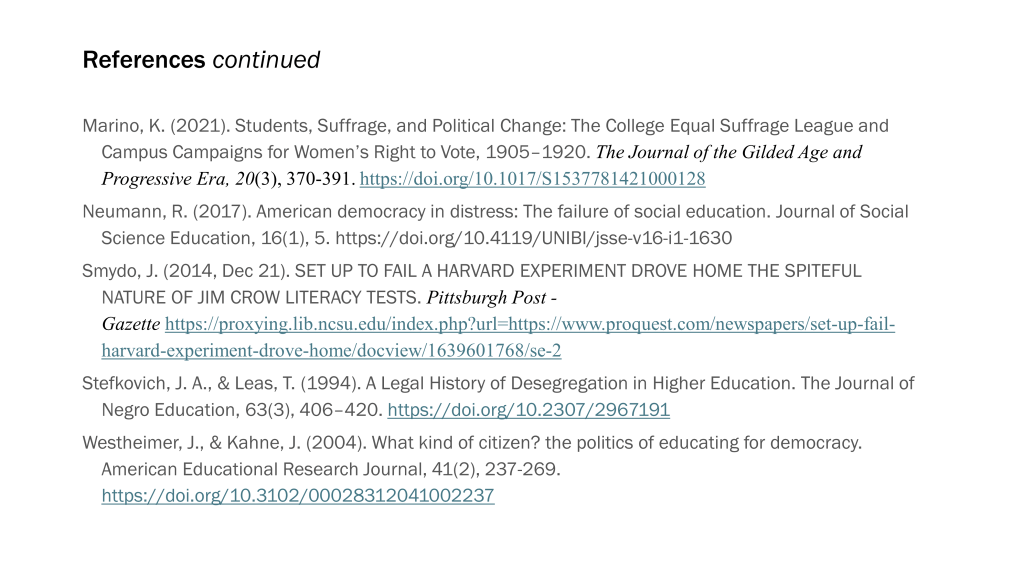Click 'Stefkovich, J. A., & Leas, T.' text
This screenshot has height=576, width=1024.
coord(190,383)
